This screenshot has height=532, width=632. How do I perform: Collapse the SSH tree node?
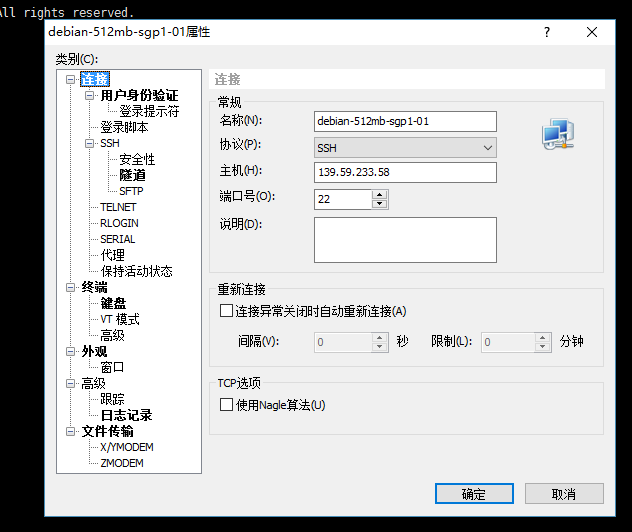tap(89, 143)
